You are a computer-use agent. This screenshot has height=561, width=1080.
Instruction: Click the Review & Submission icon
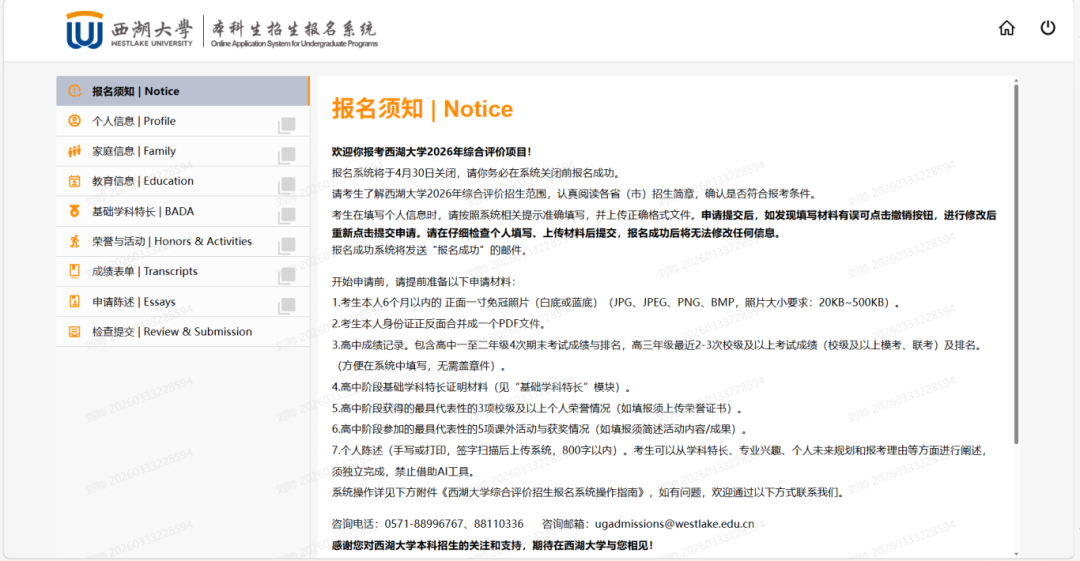pos(74,331)
